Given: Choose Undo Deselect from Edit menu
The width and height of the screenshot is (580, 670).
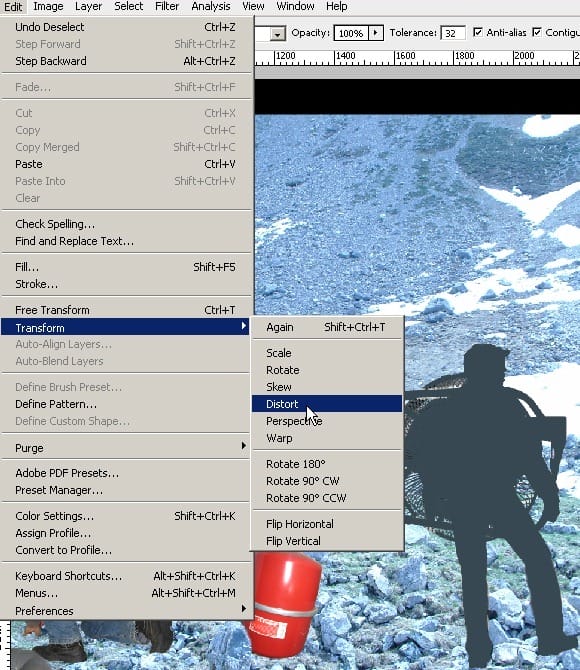Looking at the screenshot, I should (x=125, y=27).
